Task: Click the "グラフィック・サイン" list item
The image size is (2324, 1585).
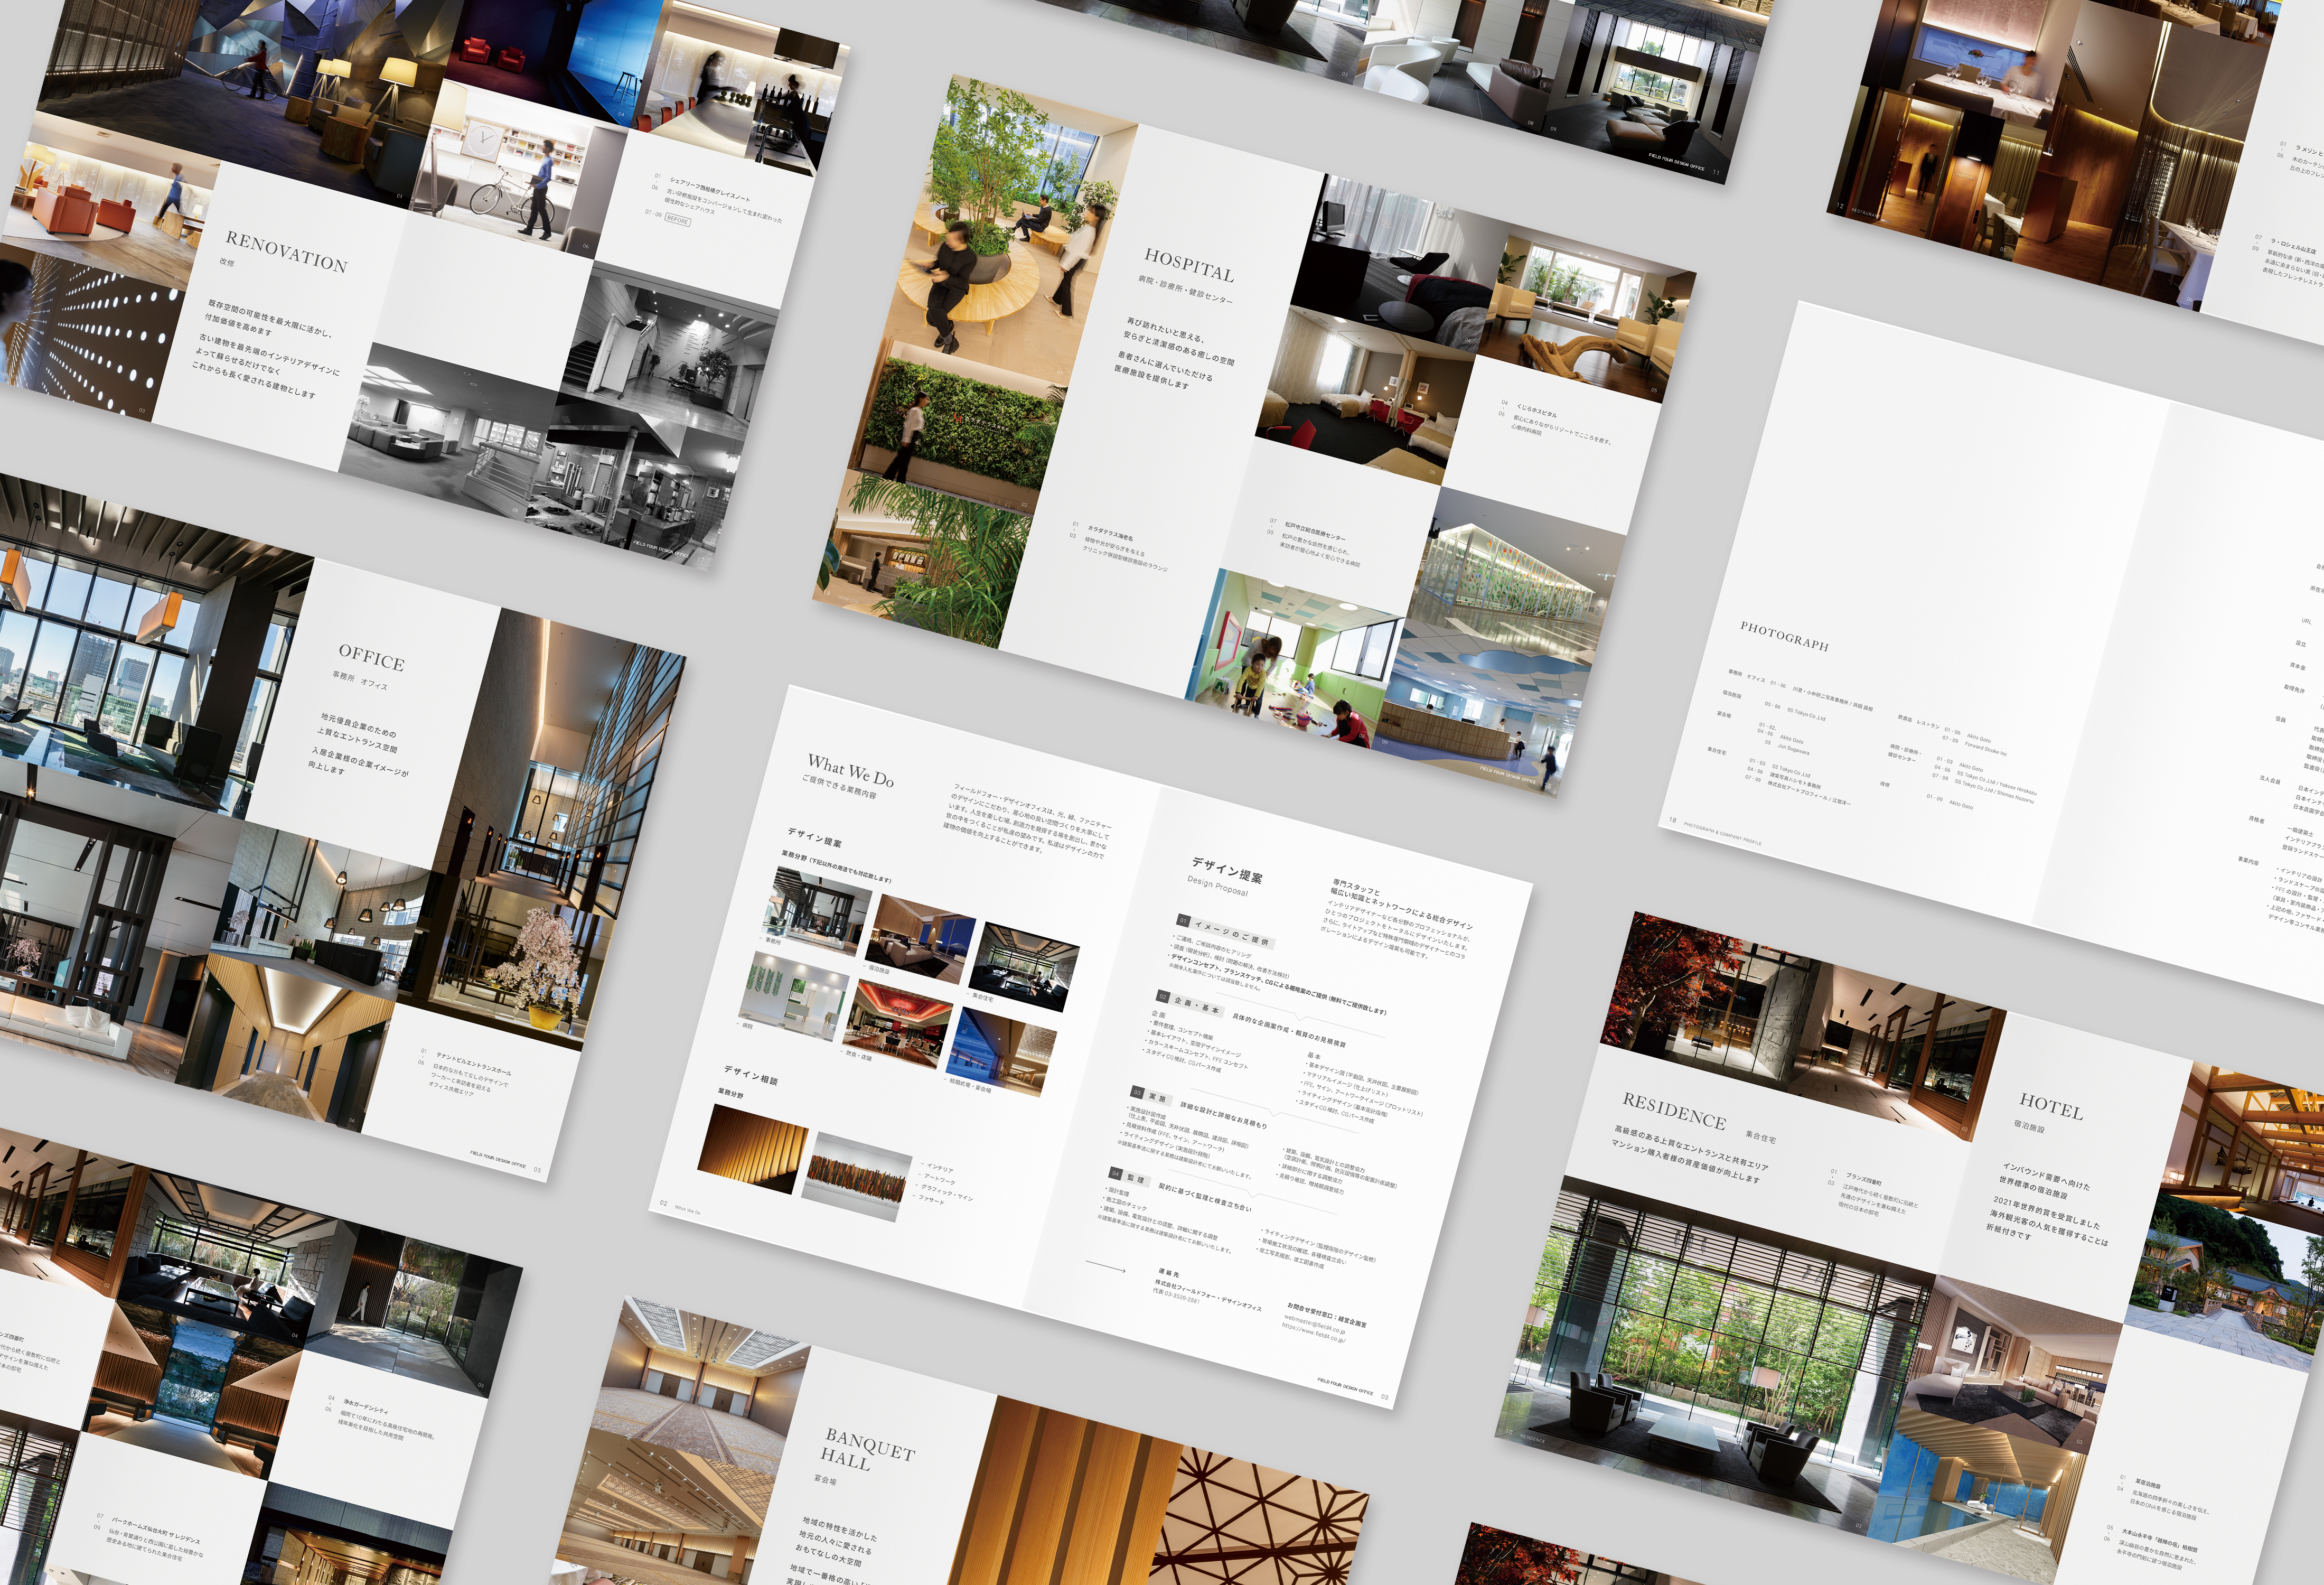Action: (947, 1192)
